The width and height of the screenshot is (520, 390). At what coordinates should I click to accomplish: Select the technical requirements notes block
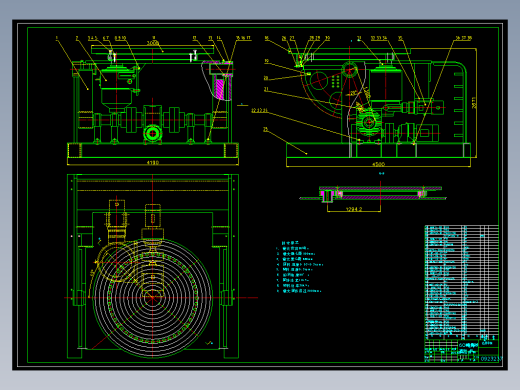pyautogui.click(x=299, y=267)
